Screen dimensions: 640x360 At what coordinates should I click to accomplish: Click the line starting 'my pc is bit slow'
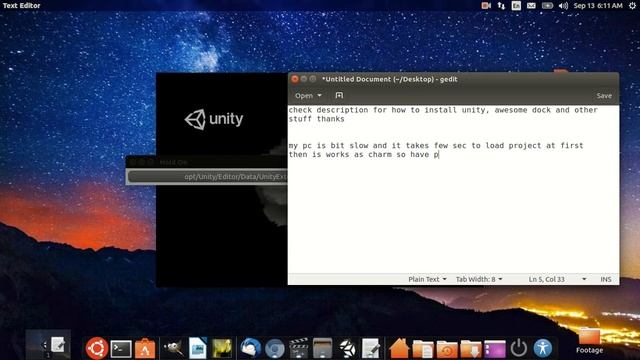(436, 146)
